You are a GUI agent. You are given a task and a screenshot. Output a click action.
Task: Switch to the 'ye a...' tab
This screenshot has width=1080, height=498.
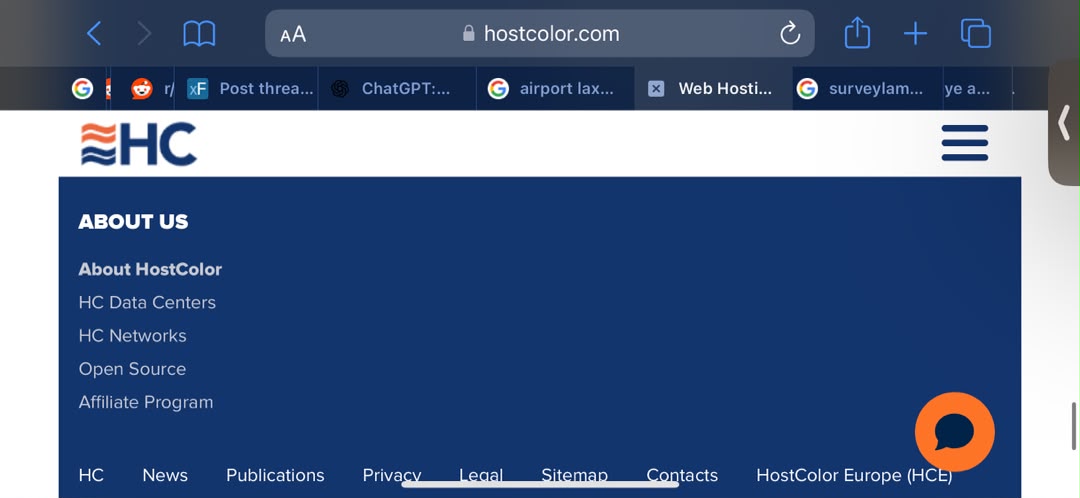click(977, 89)
